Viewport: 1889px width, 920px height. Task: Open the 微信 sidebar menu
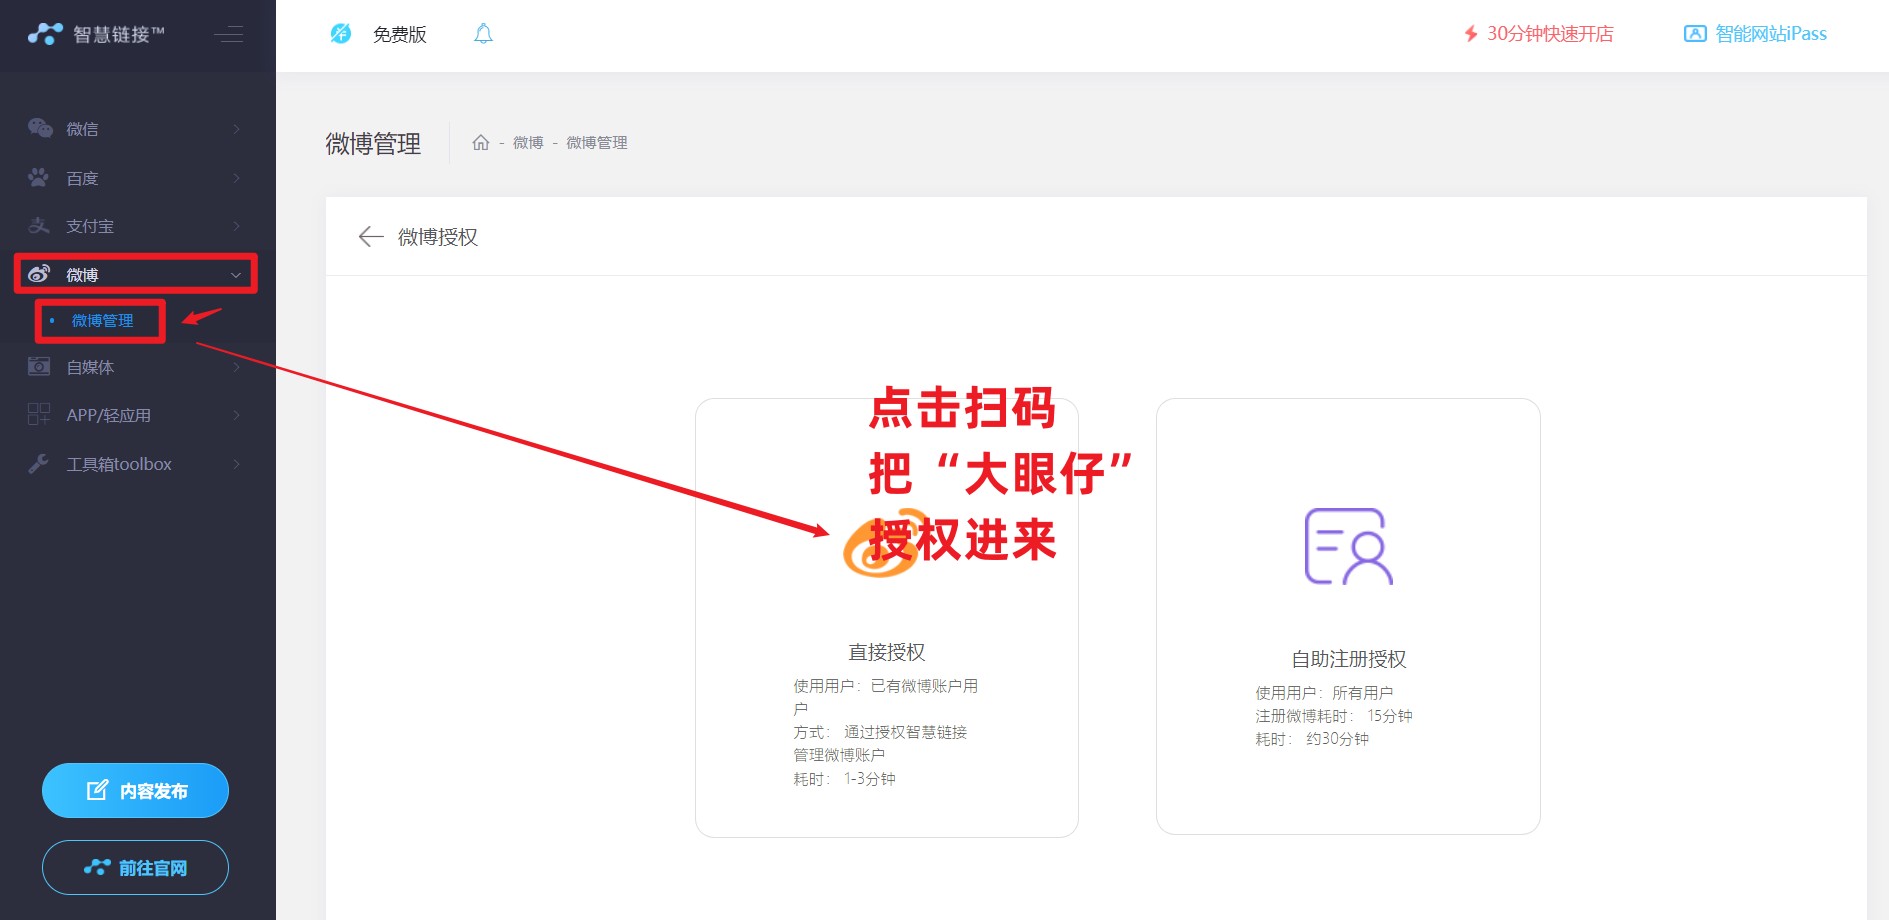(138, 129)
